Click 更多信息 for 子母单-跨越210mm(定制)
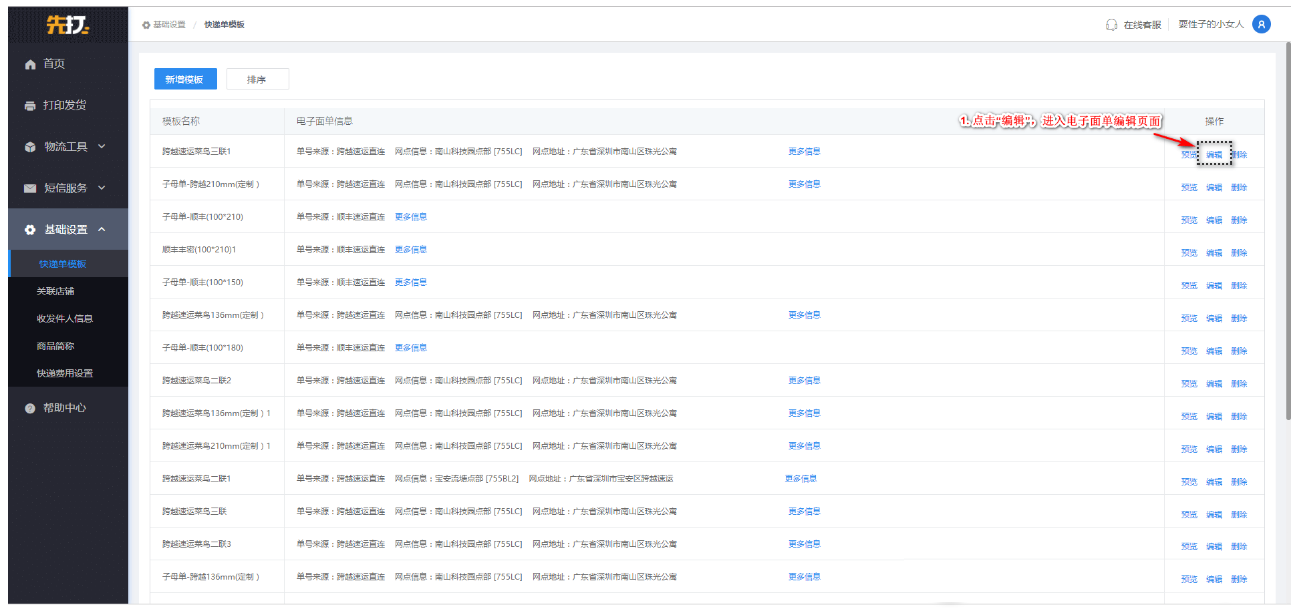 point(805,184)
